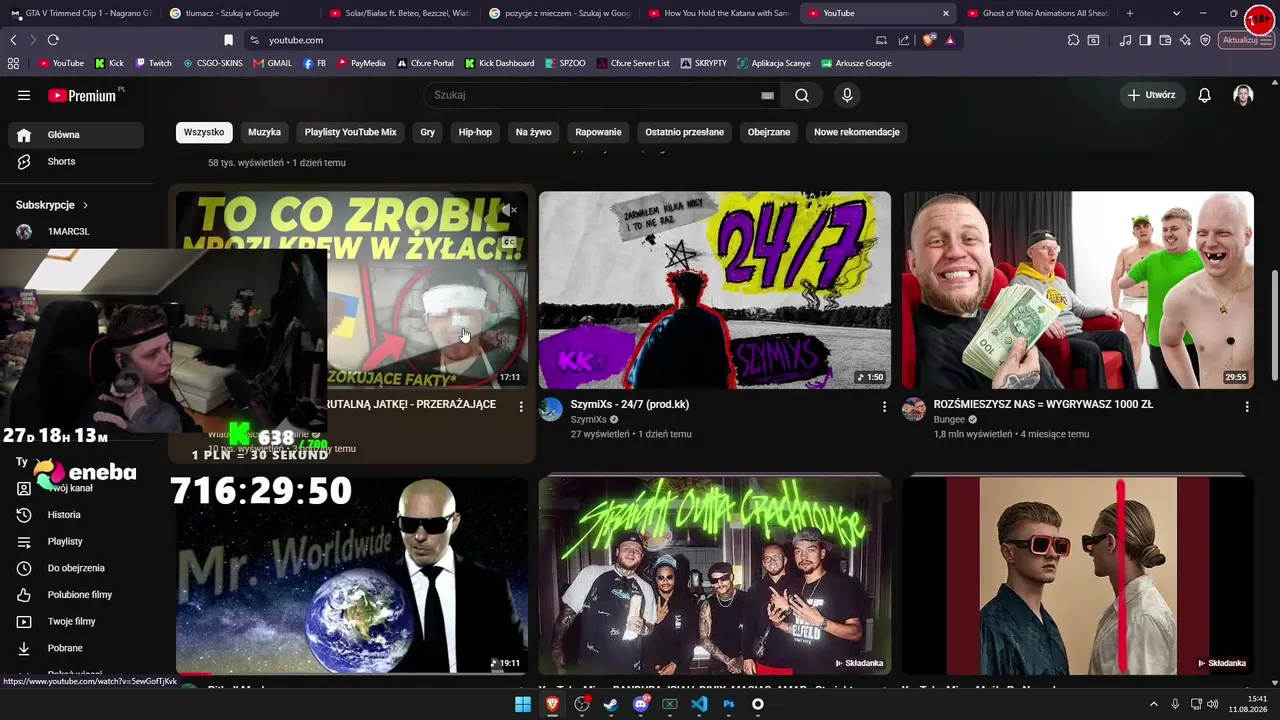Unmute the hovering video preview

click(x=510, y=210)
